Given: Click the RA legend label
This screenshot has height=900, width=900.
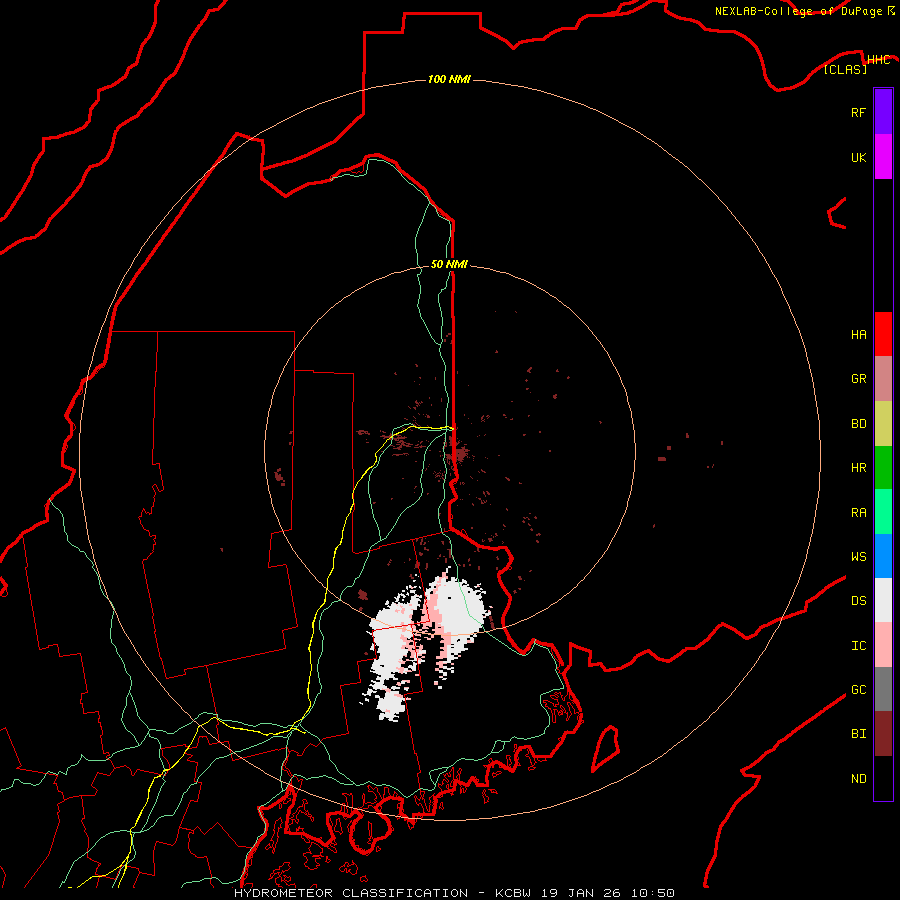Looking at the screenshot, I should (858, 513).
